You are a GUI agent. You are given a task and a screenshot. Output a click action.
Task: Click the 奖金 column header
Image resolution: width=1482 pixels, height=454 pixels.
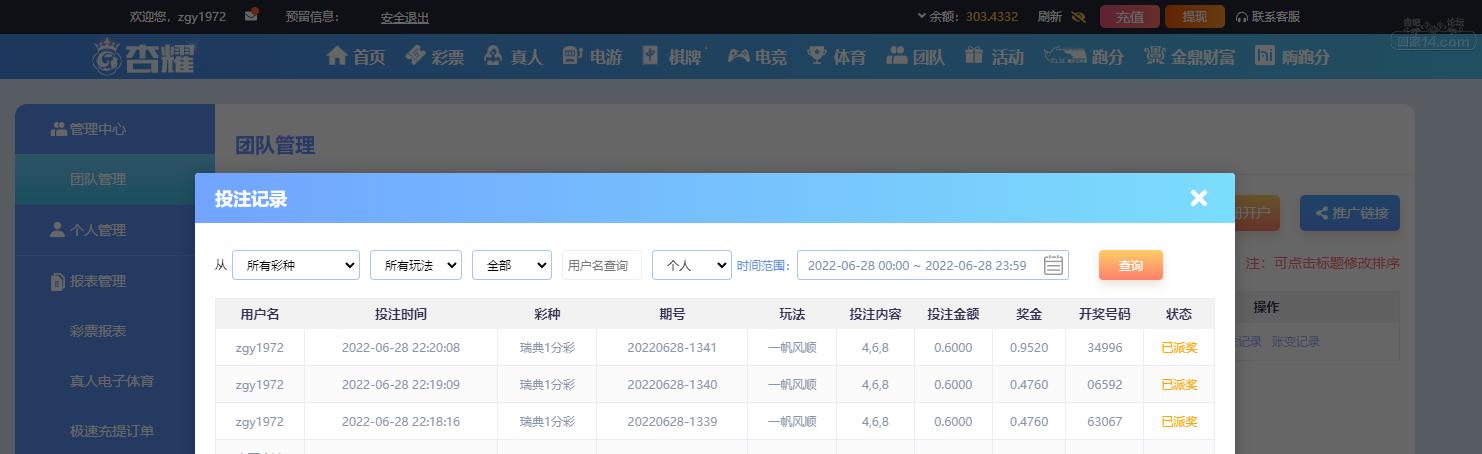(1029, 314)
